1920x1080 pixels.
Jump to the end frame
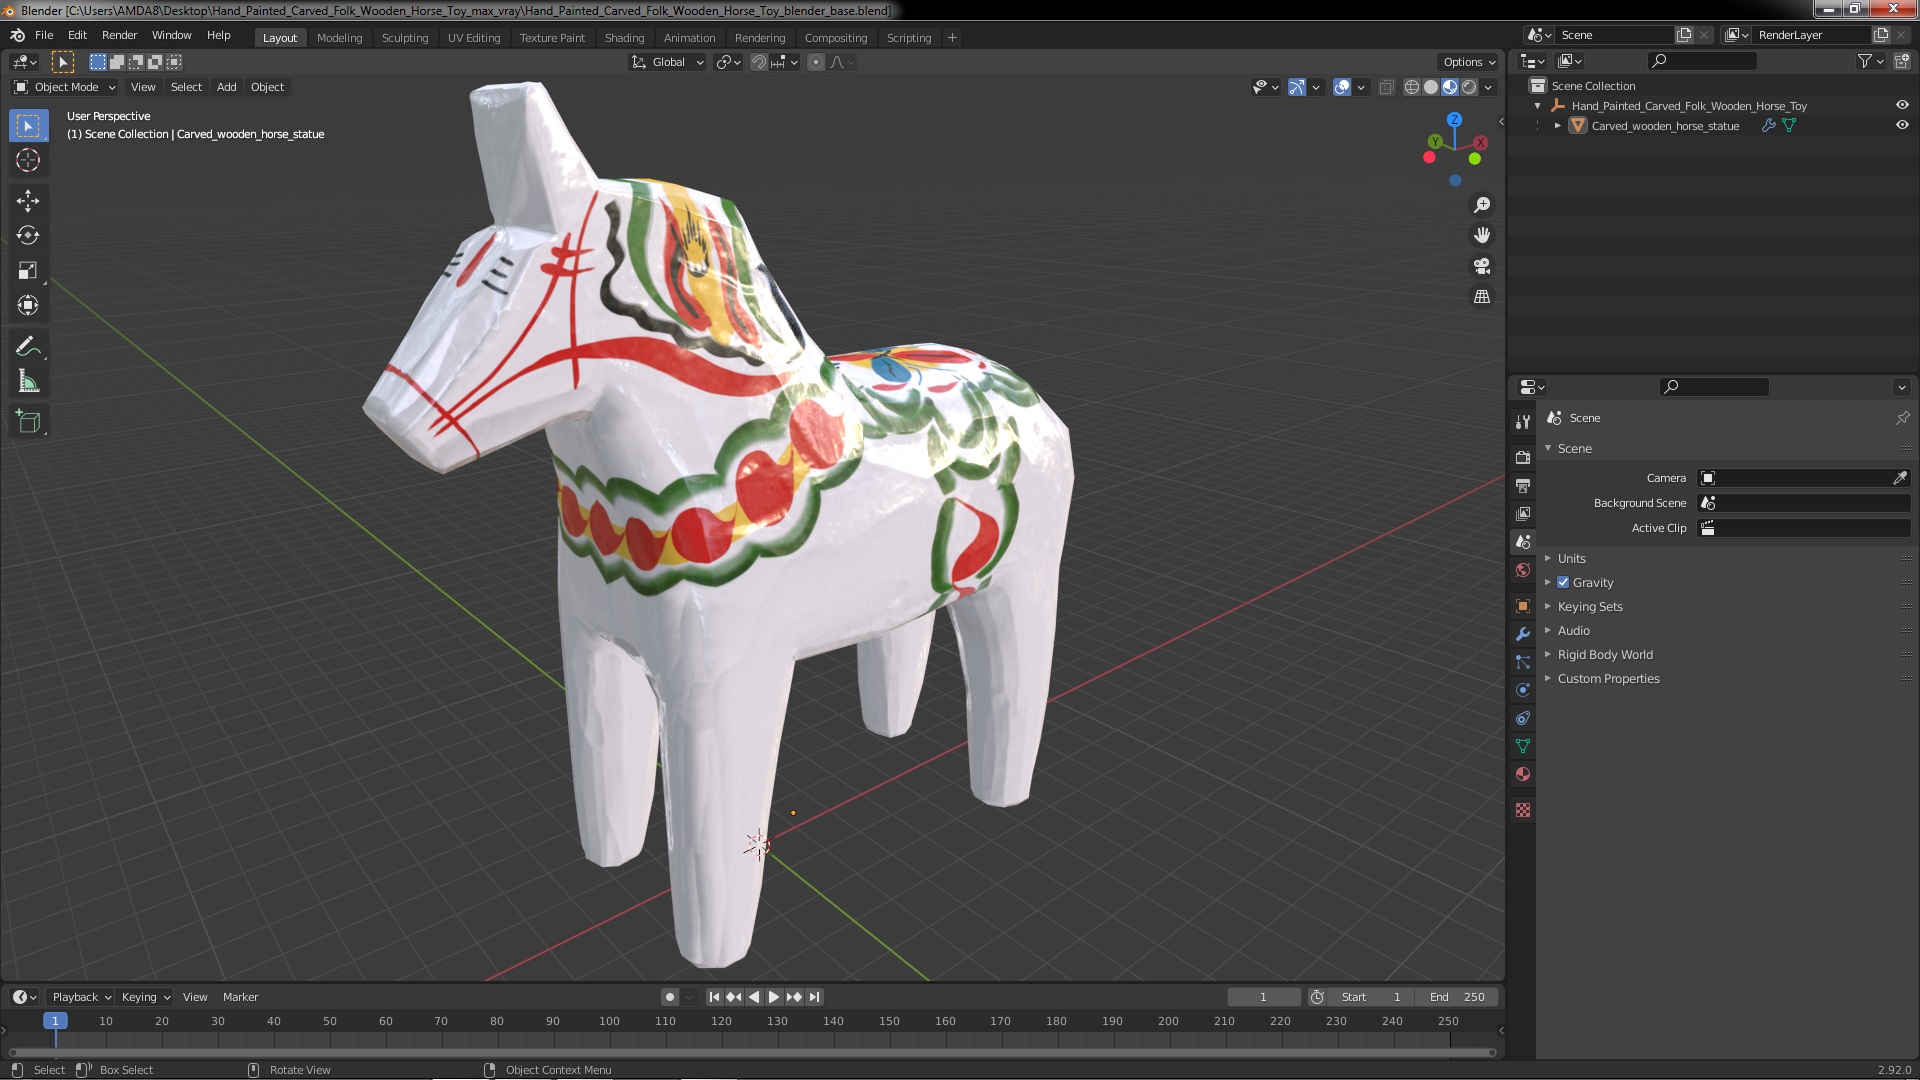pyautogui.click(x=815, y=997)
